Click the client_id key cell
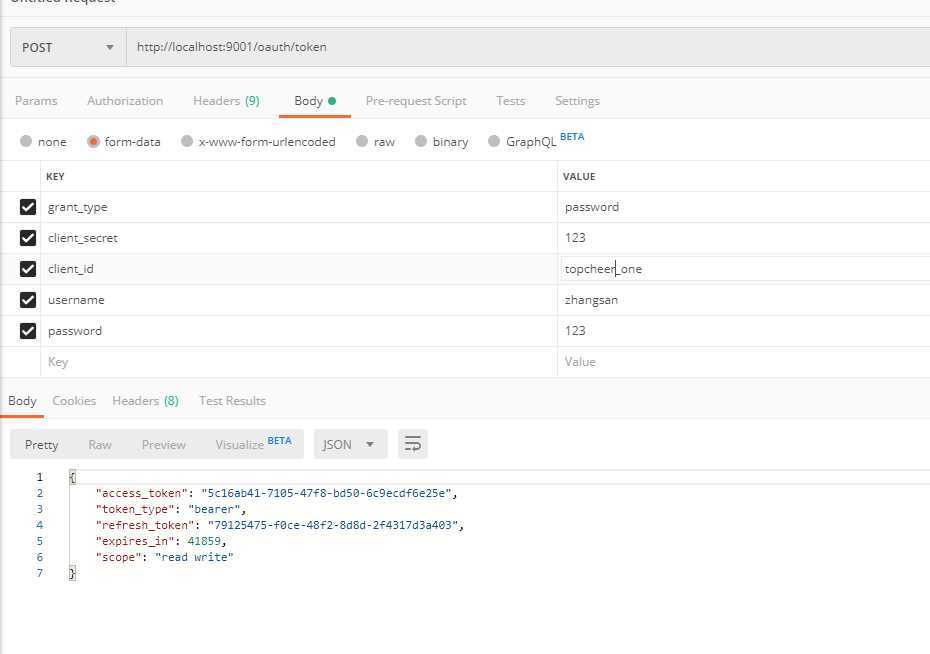Image resolution: width=930 pixels, height=654 pixels. (299, 269)
